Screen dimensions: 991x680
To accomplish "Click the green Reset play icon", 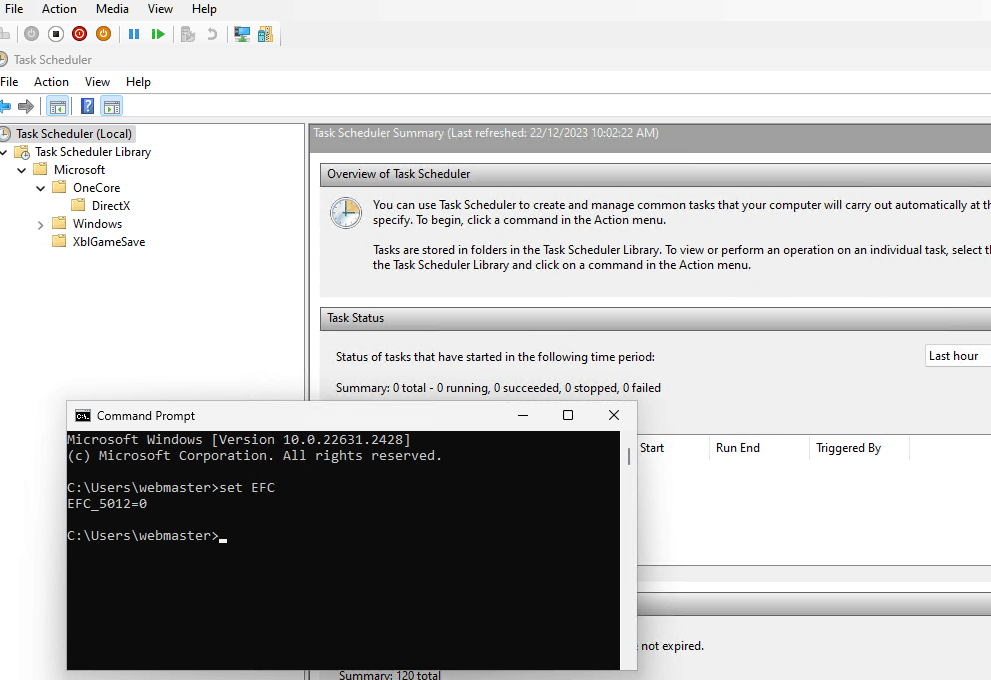I will (158, 34).
